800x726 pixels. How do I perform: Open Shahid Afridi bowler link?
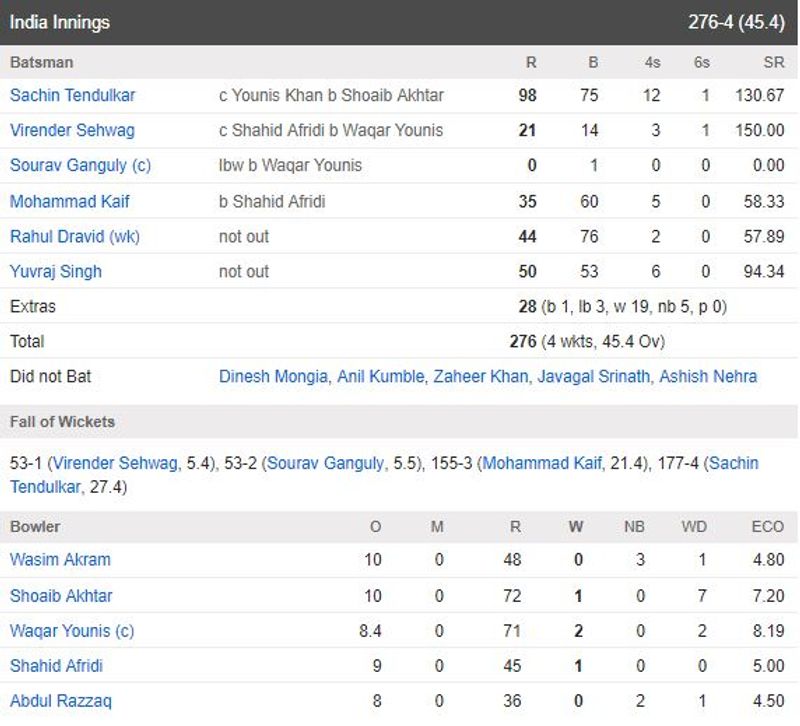pyautogui.click(x=56, y=666)
